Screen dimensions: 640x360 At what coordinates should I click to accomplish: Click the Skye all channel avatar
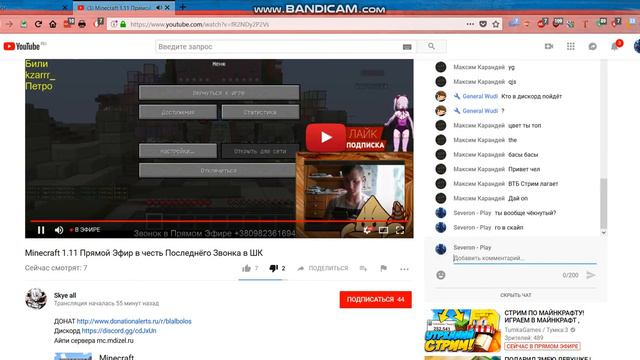[x=36, y=298]
